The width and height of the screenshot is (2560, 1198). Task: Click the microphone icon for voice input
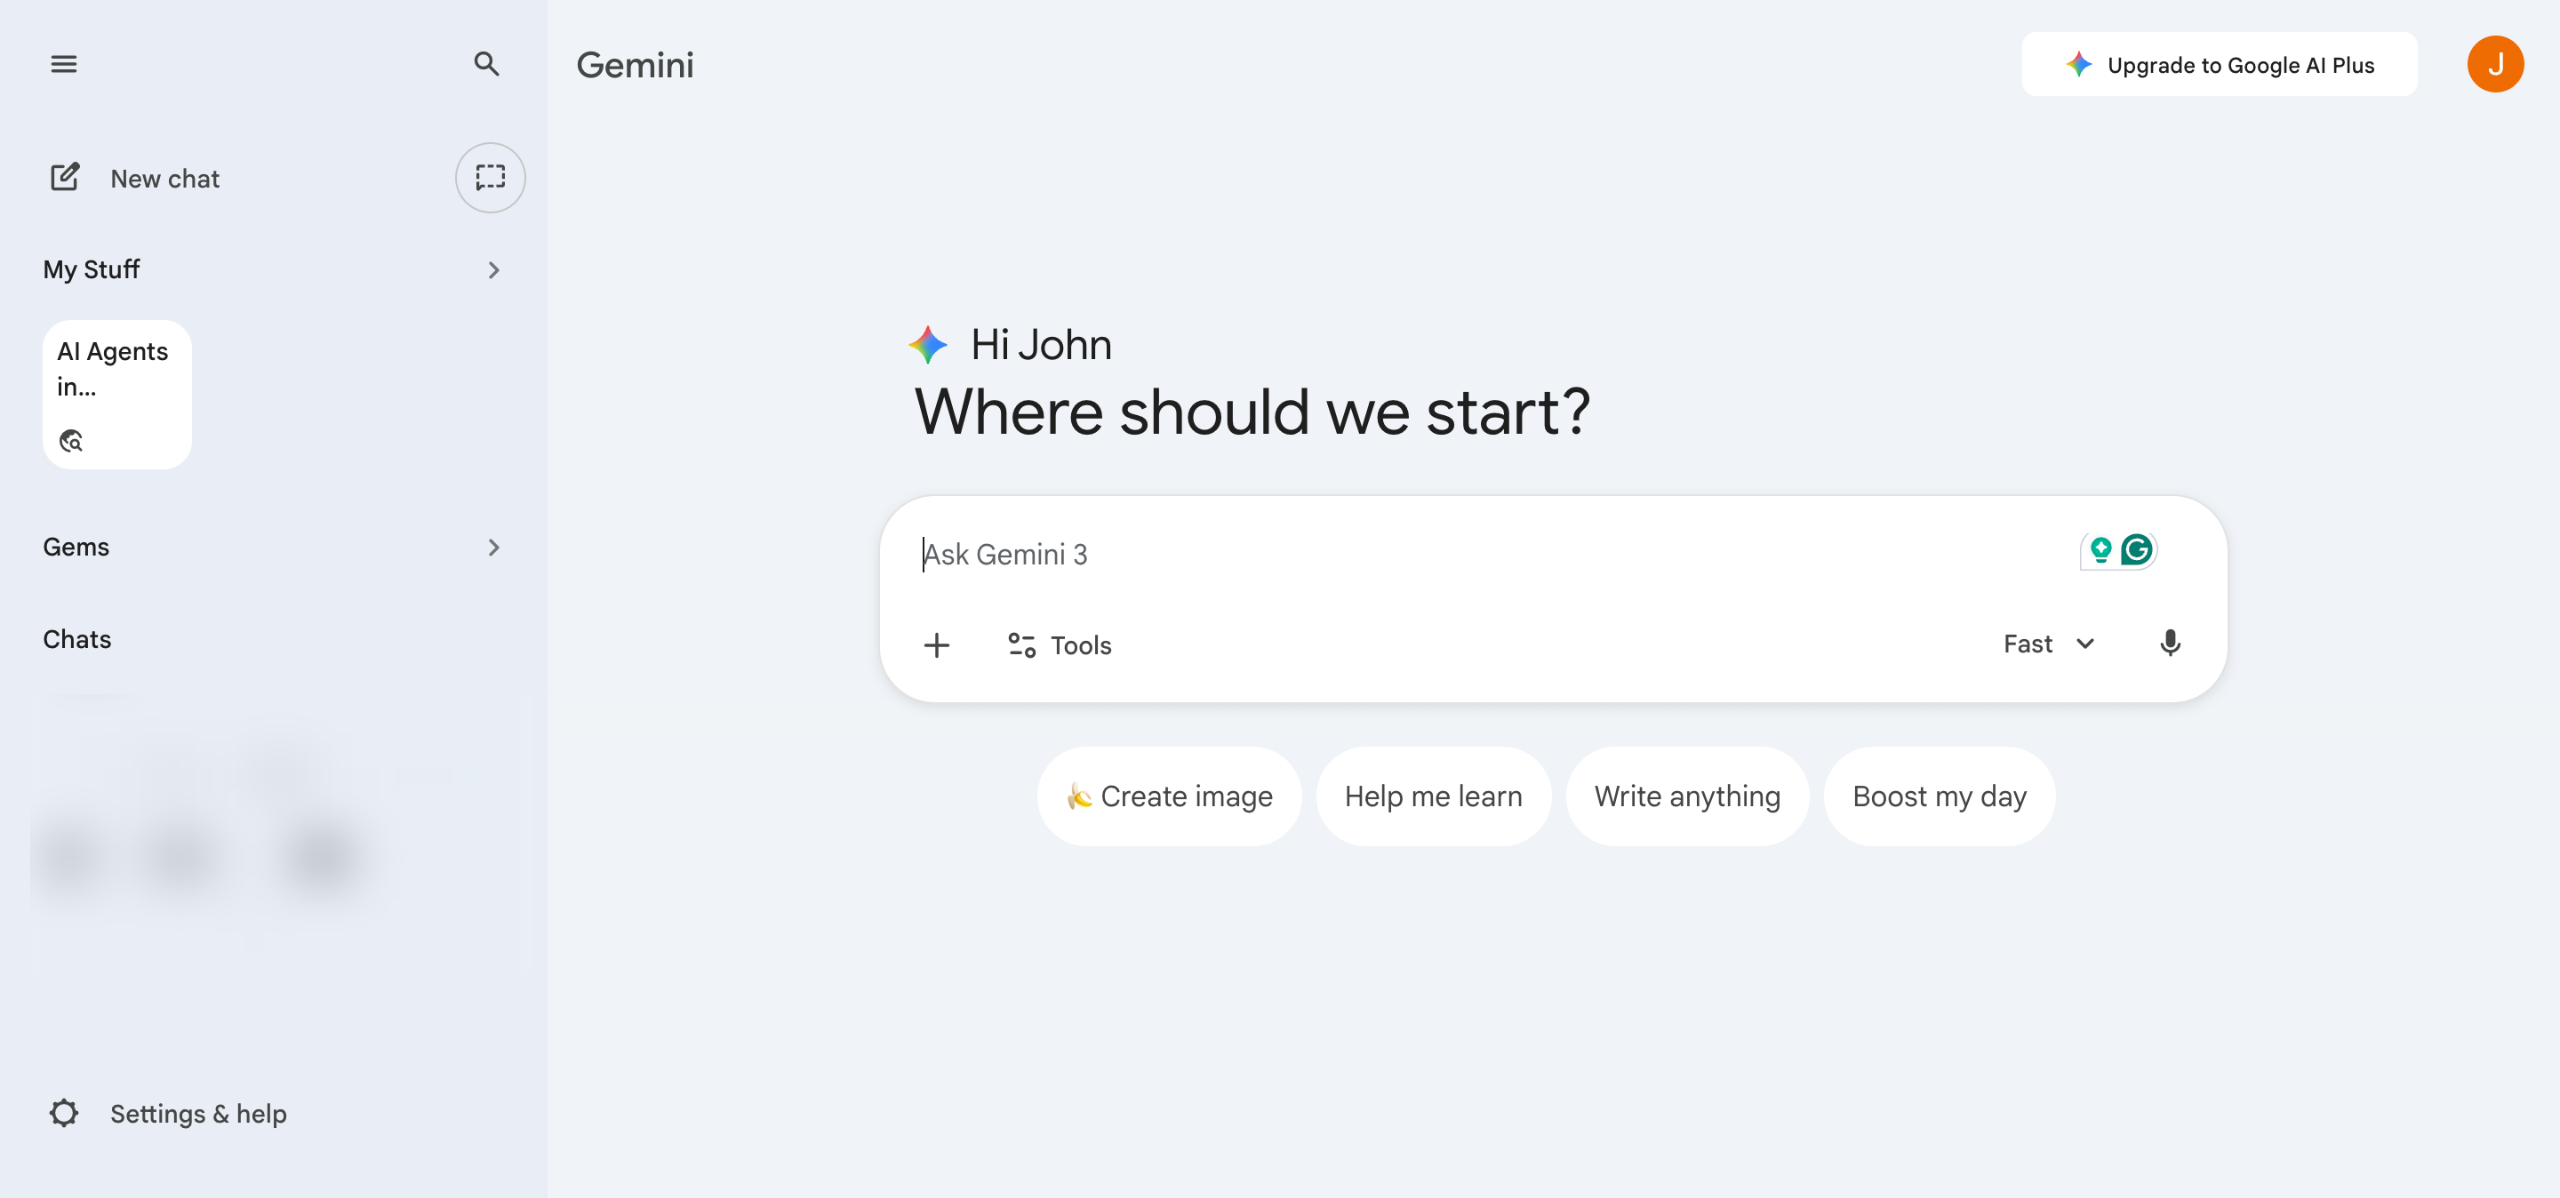pos(2169,643)
